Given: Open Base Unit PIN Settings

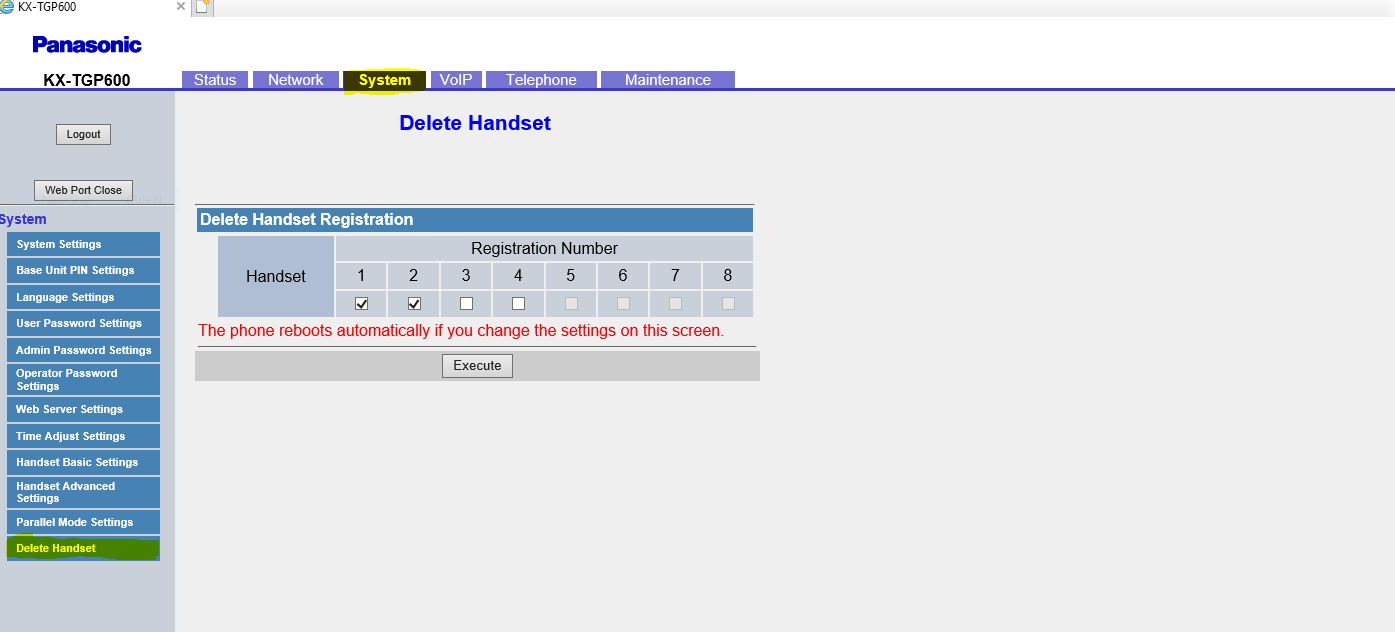Looking at the screenshot, I should [83, 270].
